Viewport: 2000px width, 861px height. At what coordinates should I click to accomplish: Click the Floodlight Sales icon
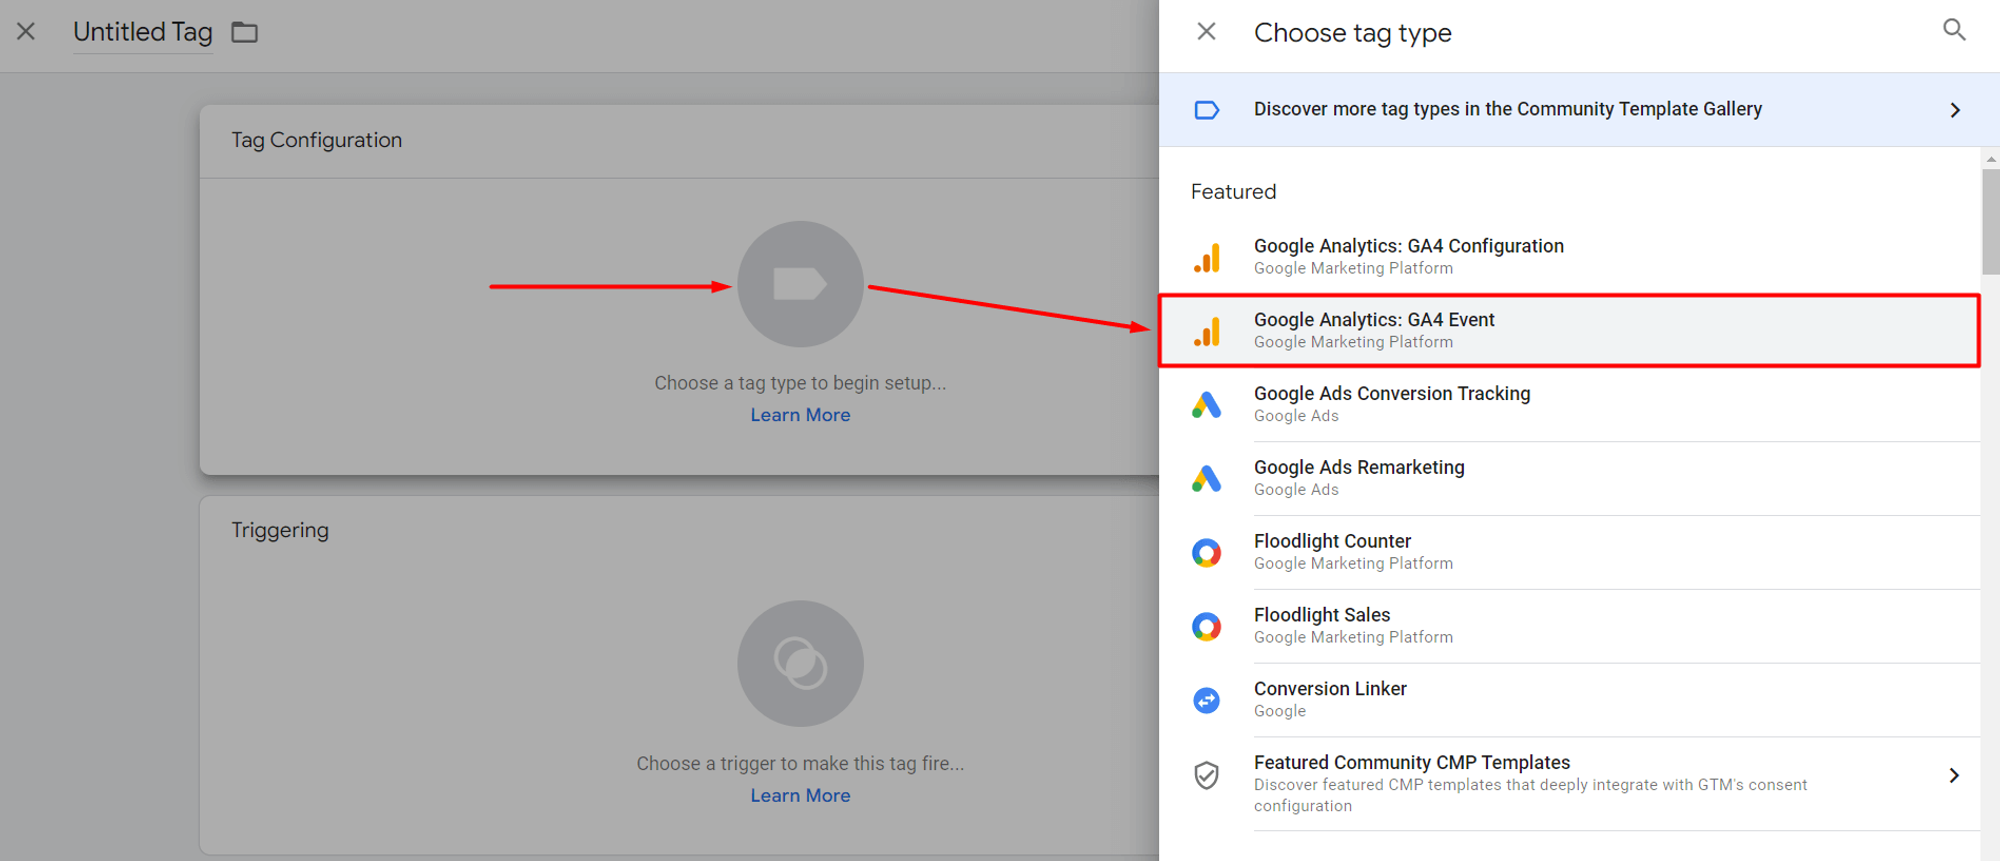pos(1207,627)
